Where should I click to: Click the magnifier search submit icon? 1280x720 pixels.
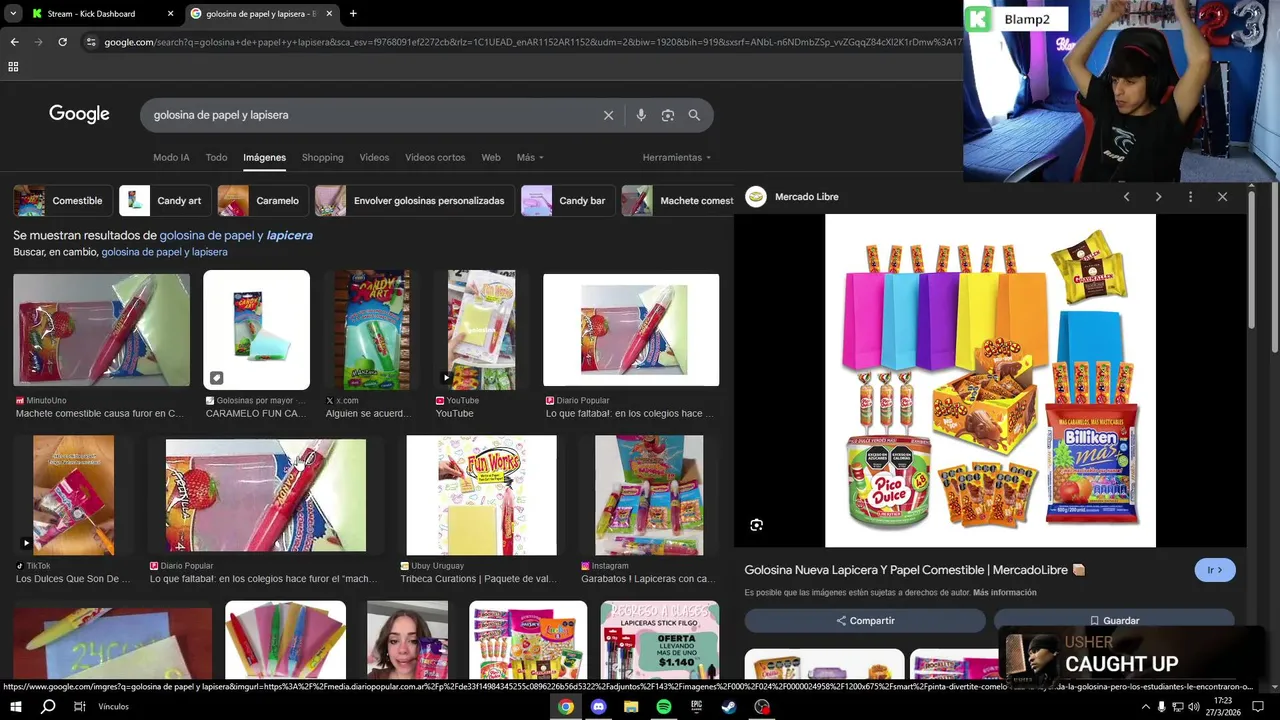pyautogui.click(x=694, y=115)
